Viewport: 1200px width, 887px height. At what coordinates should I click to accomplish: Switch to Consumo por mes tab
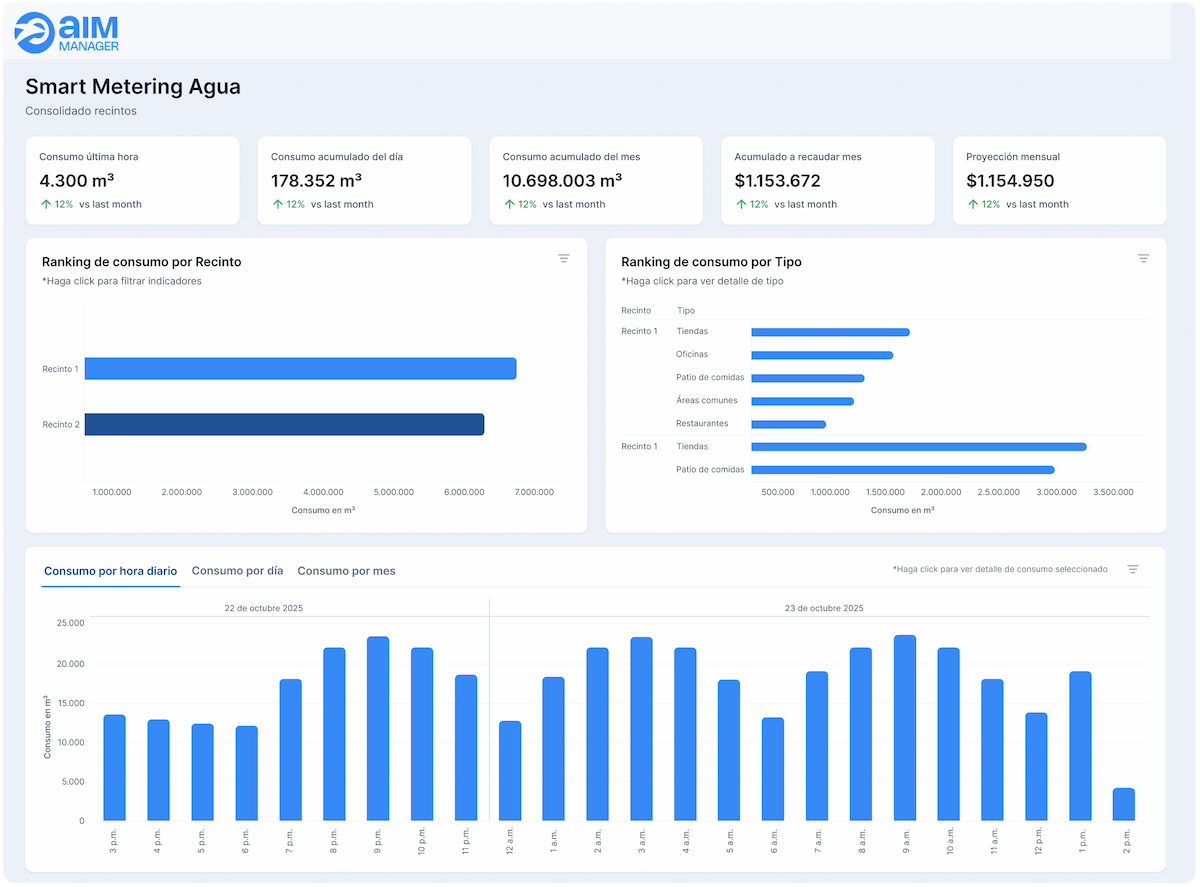click(346, 571)
